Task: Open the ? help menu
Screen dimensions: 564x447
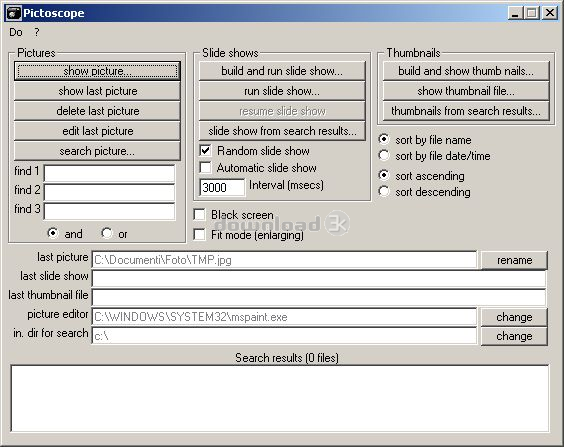Action: 37,32
